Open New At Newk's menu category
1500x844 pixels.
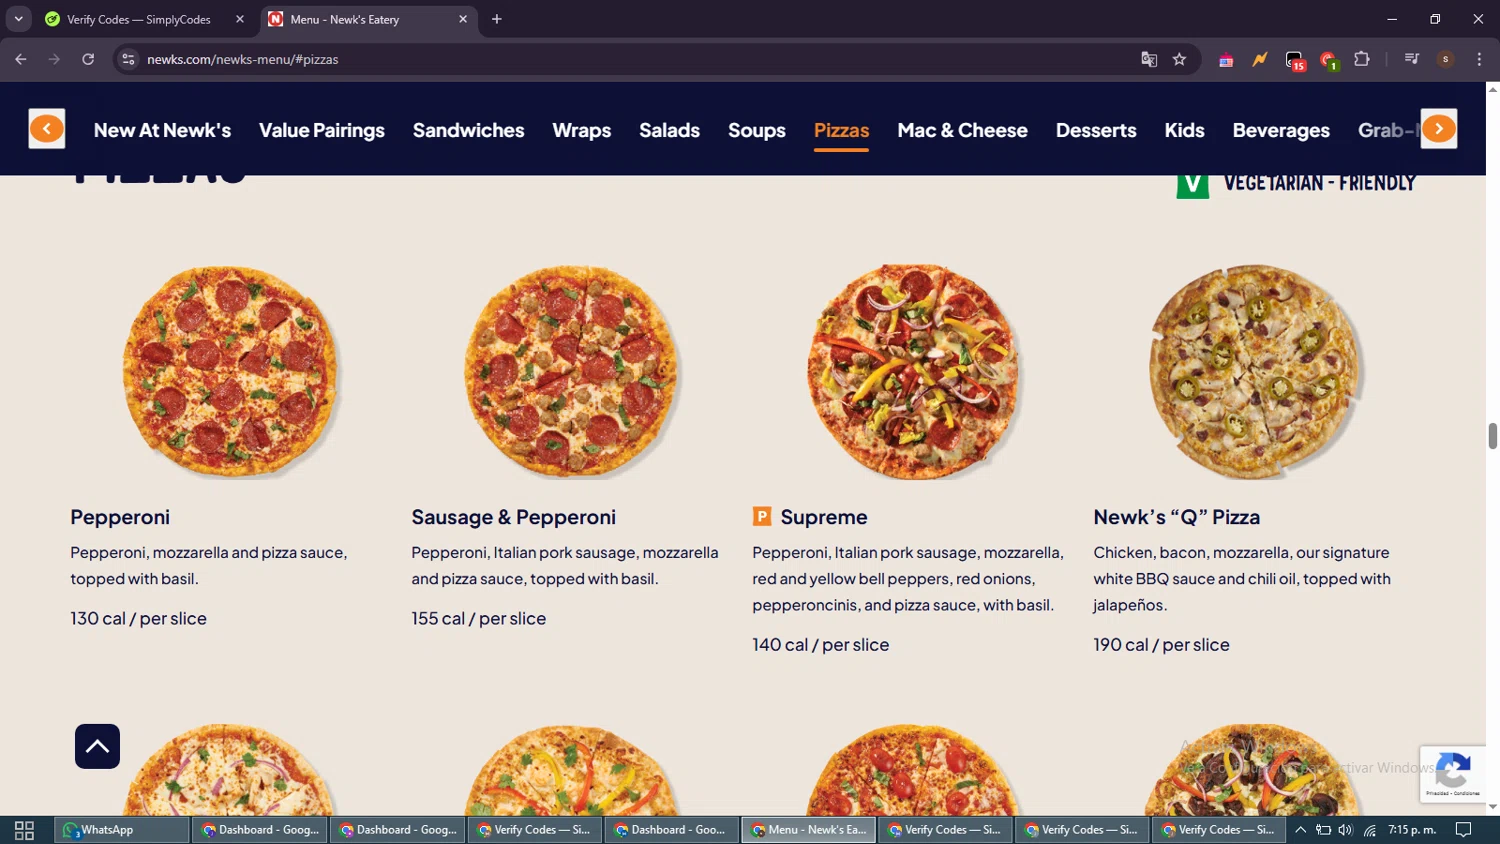pos(162,130)
